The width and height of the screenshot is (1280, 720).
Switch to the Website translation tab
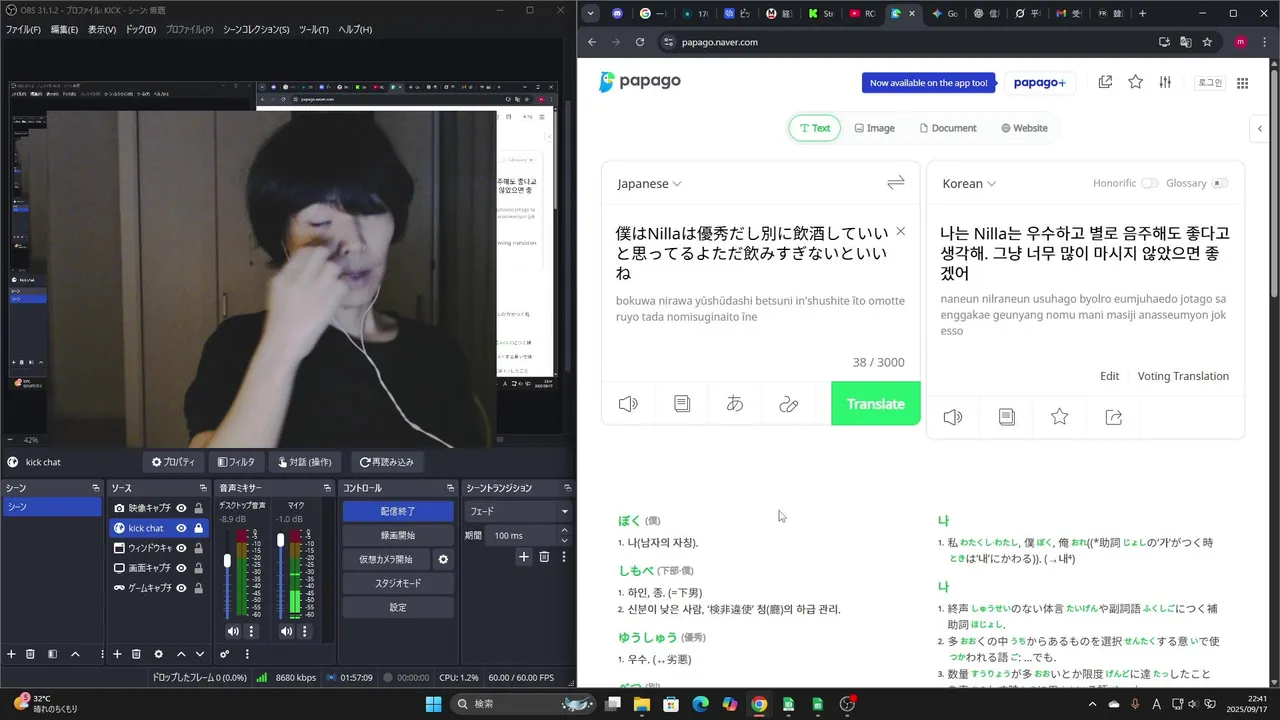tap(1024, 128)
